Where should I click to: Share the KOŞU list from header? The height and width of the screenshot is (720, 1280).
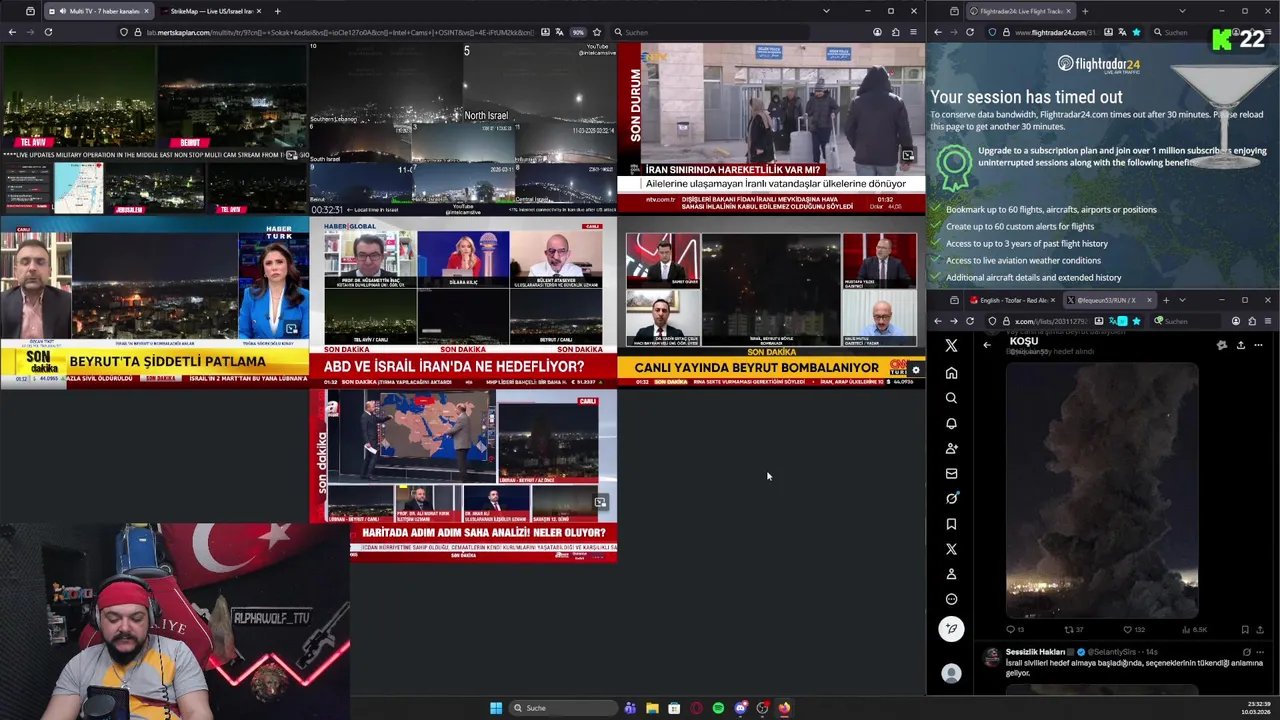1240,345
